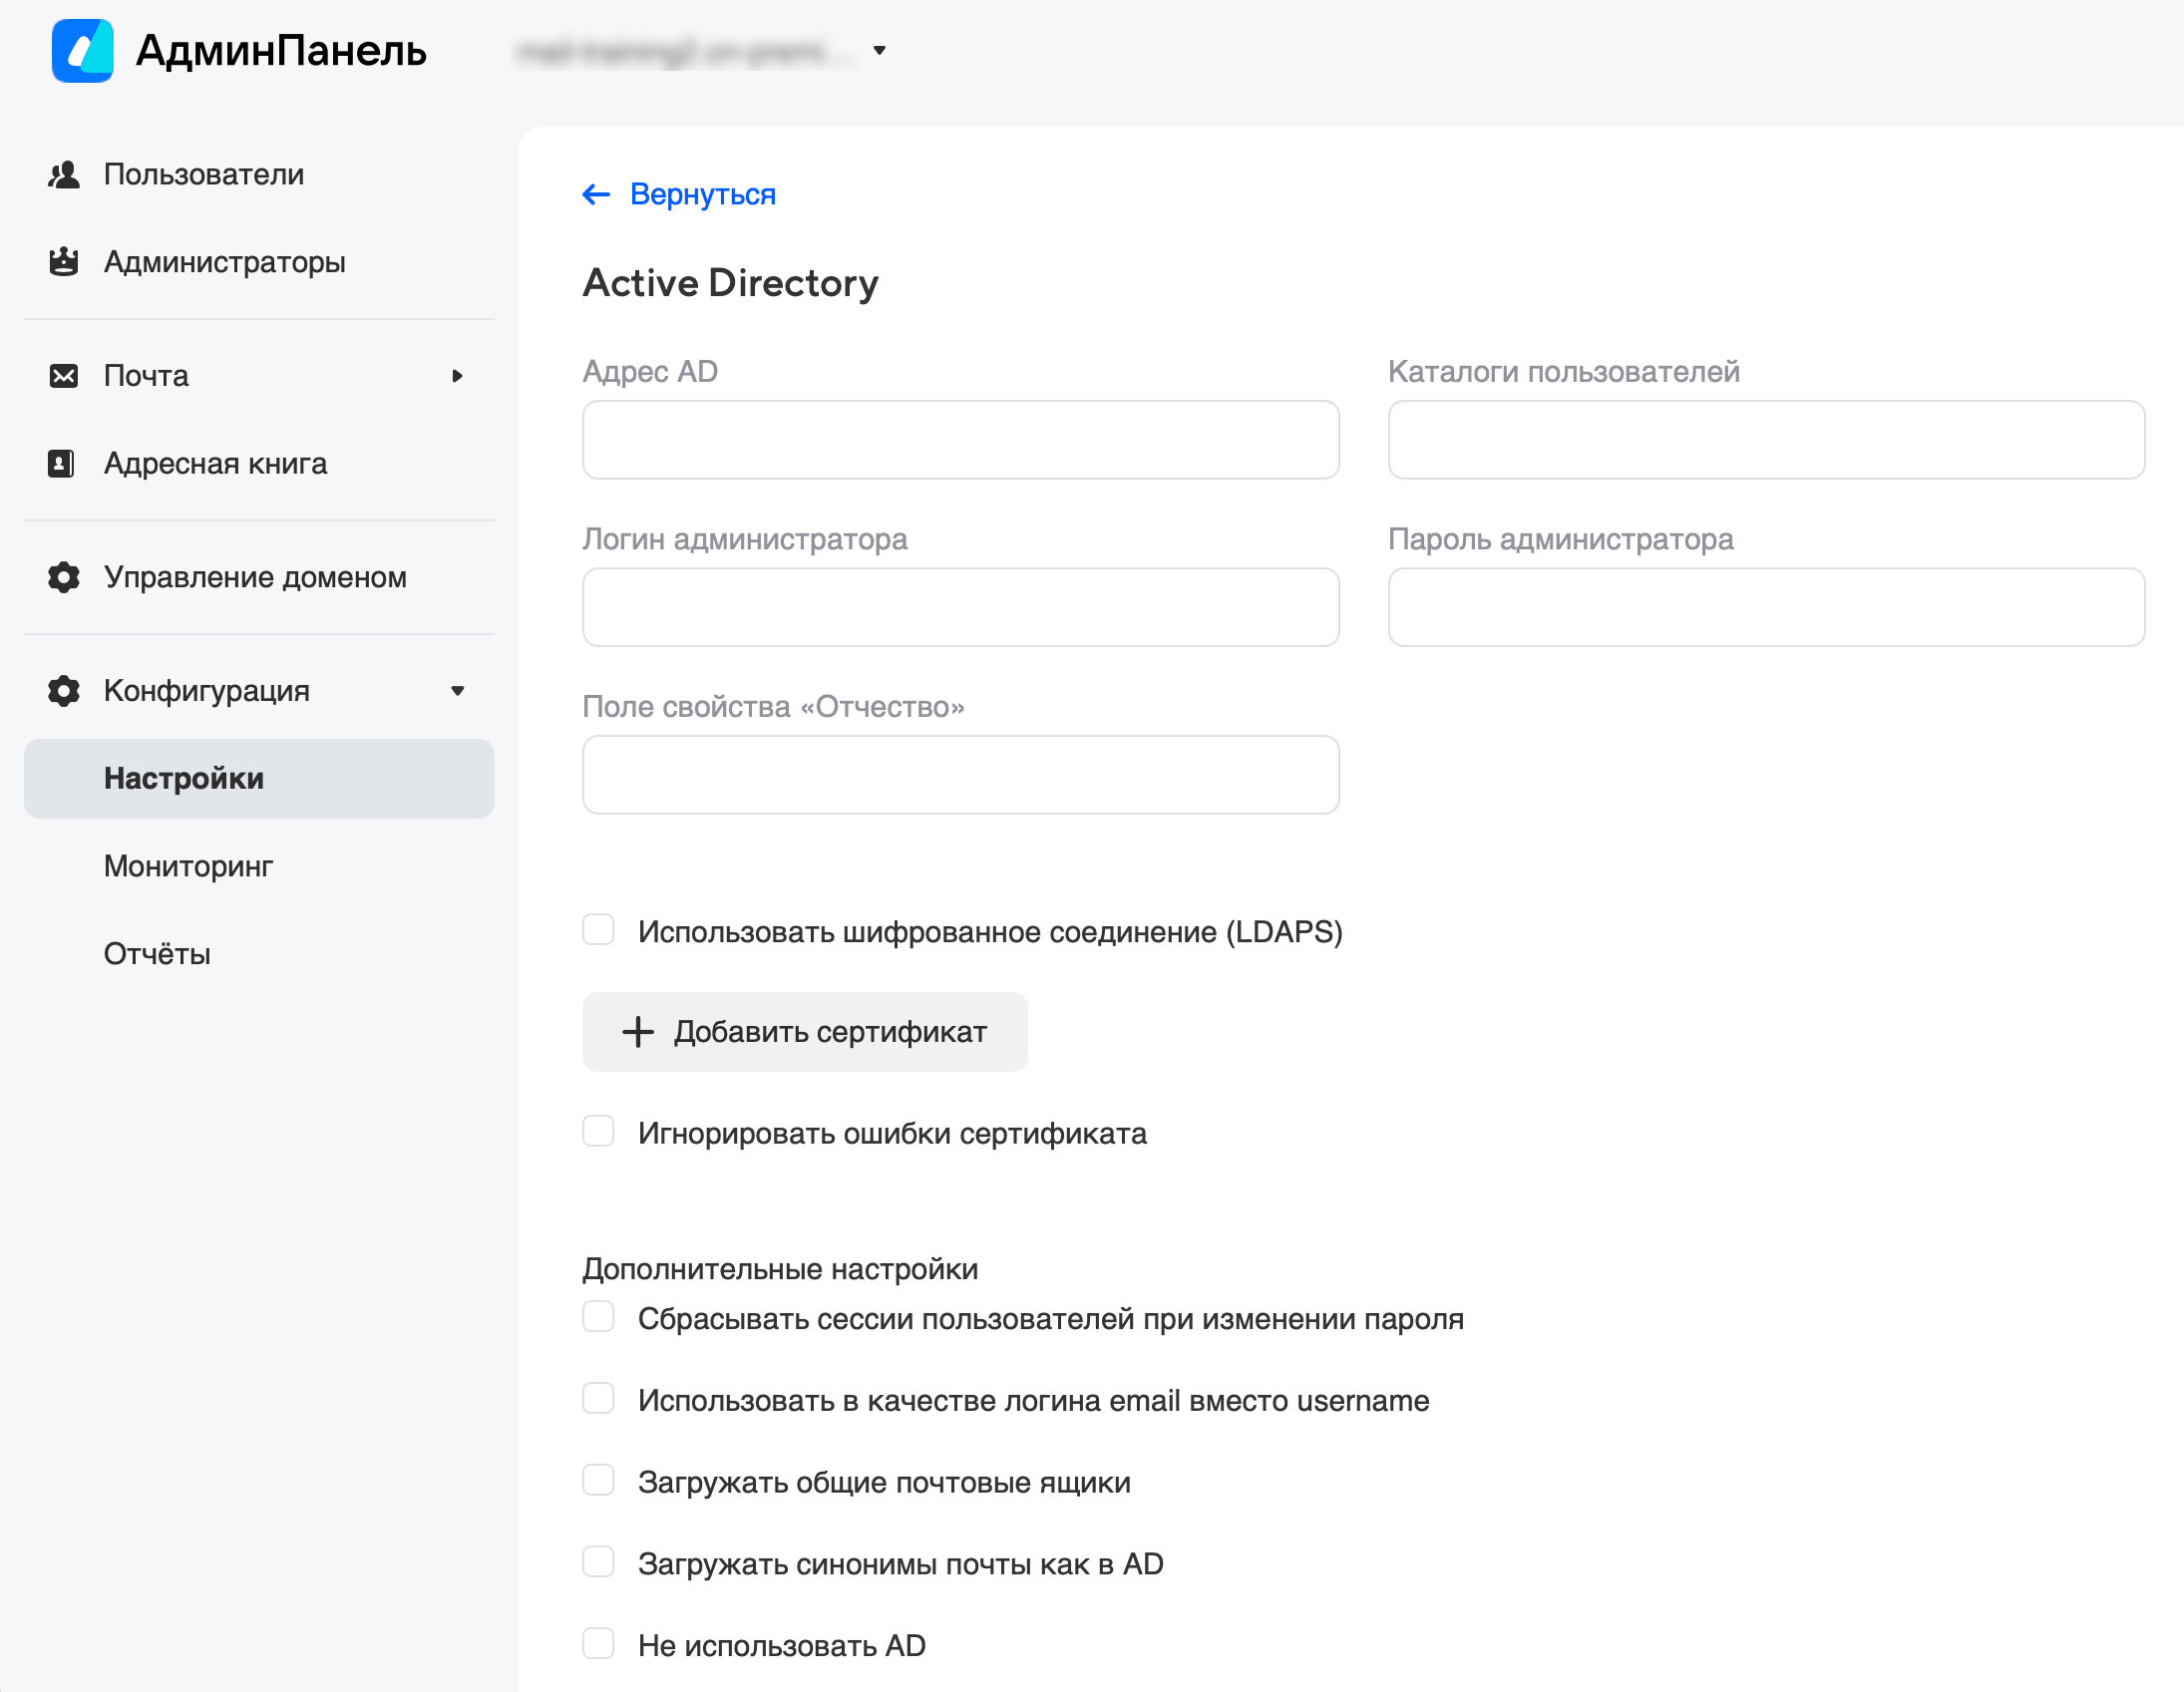Check Игнорировать ошибки сертификата
Viewport: 2184px width, 1692px height.
coord(599,1132)
